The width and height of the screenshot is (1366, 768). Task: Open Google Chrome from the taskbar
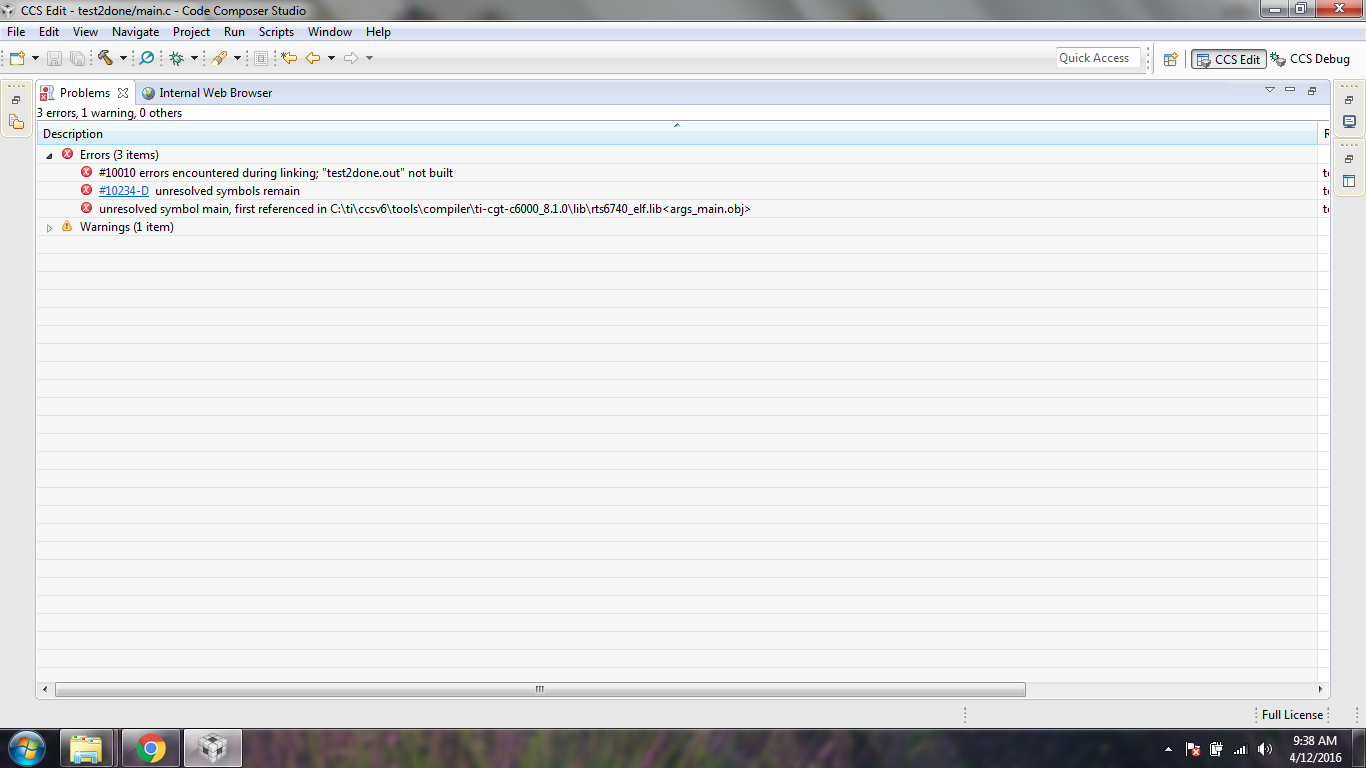[151, 748]
